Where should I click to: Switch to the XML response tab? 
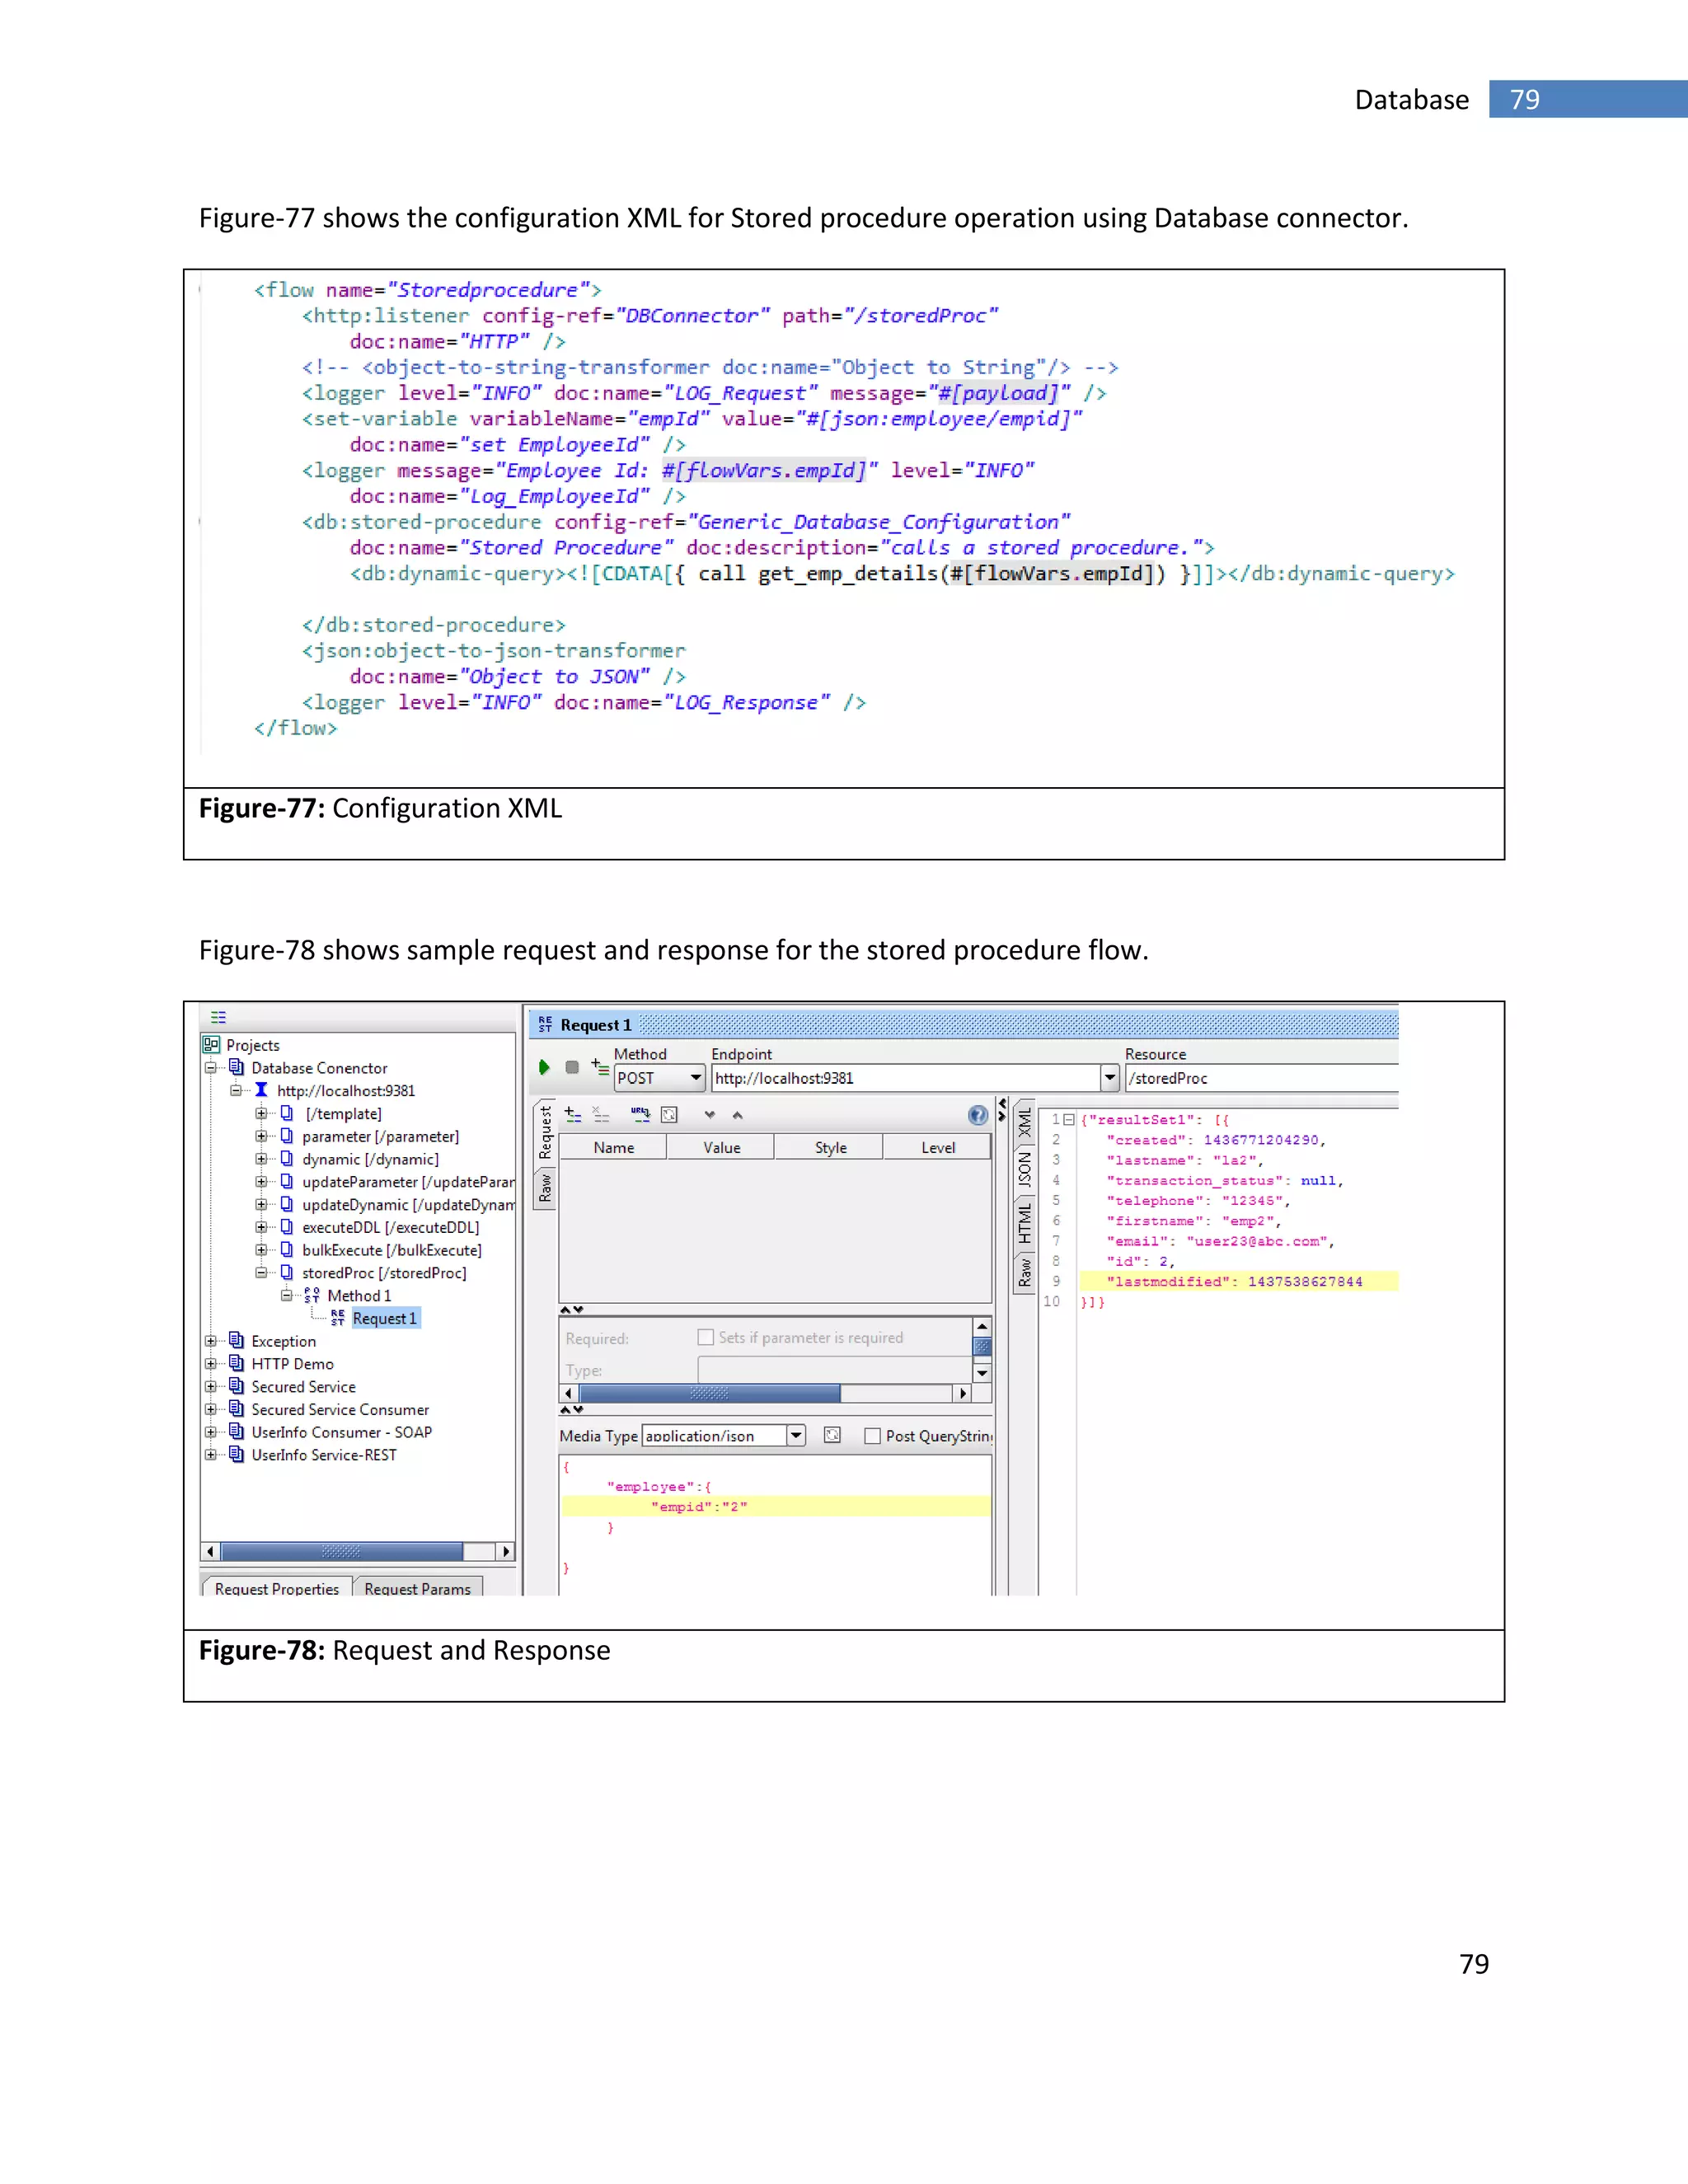point(1024,1122)
